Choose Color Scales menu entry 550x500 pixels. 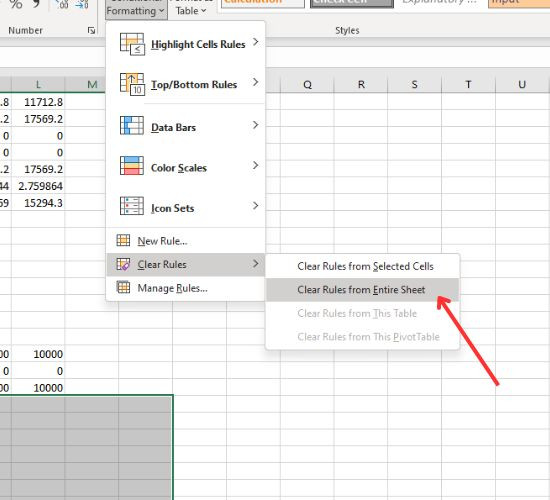coord(186,166)
